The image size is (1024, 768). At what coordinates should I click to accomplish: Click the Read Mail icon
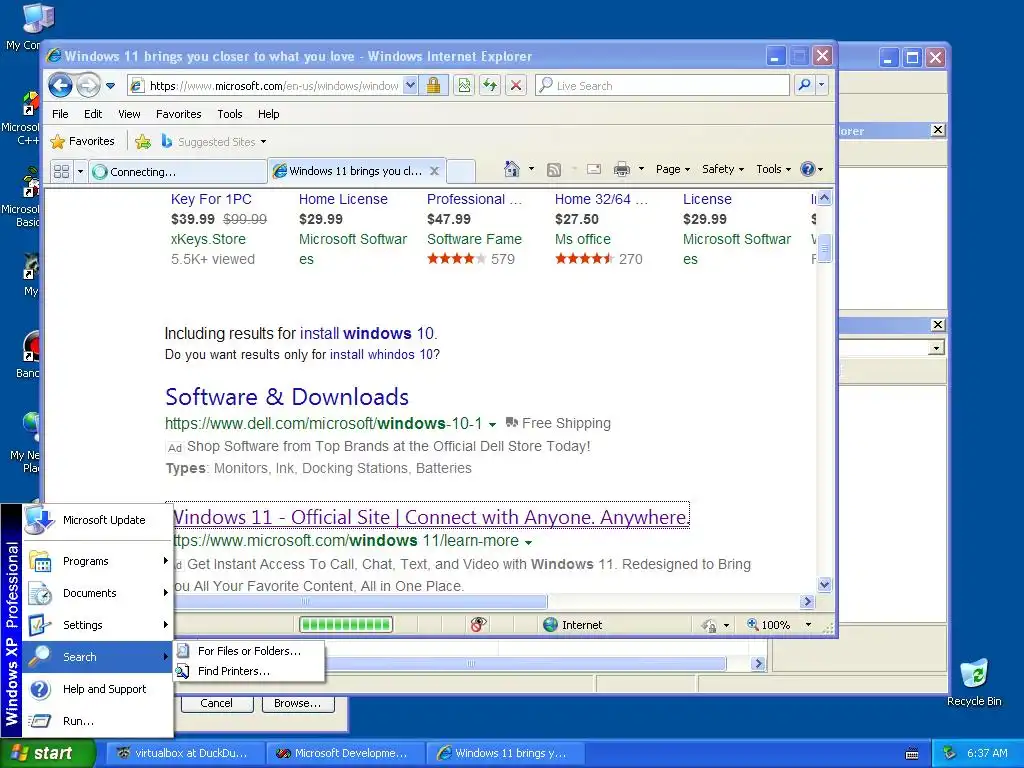594,169
